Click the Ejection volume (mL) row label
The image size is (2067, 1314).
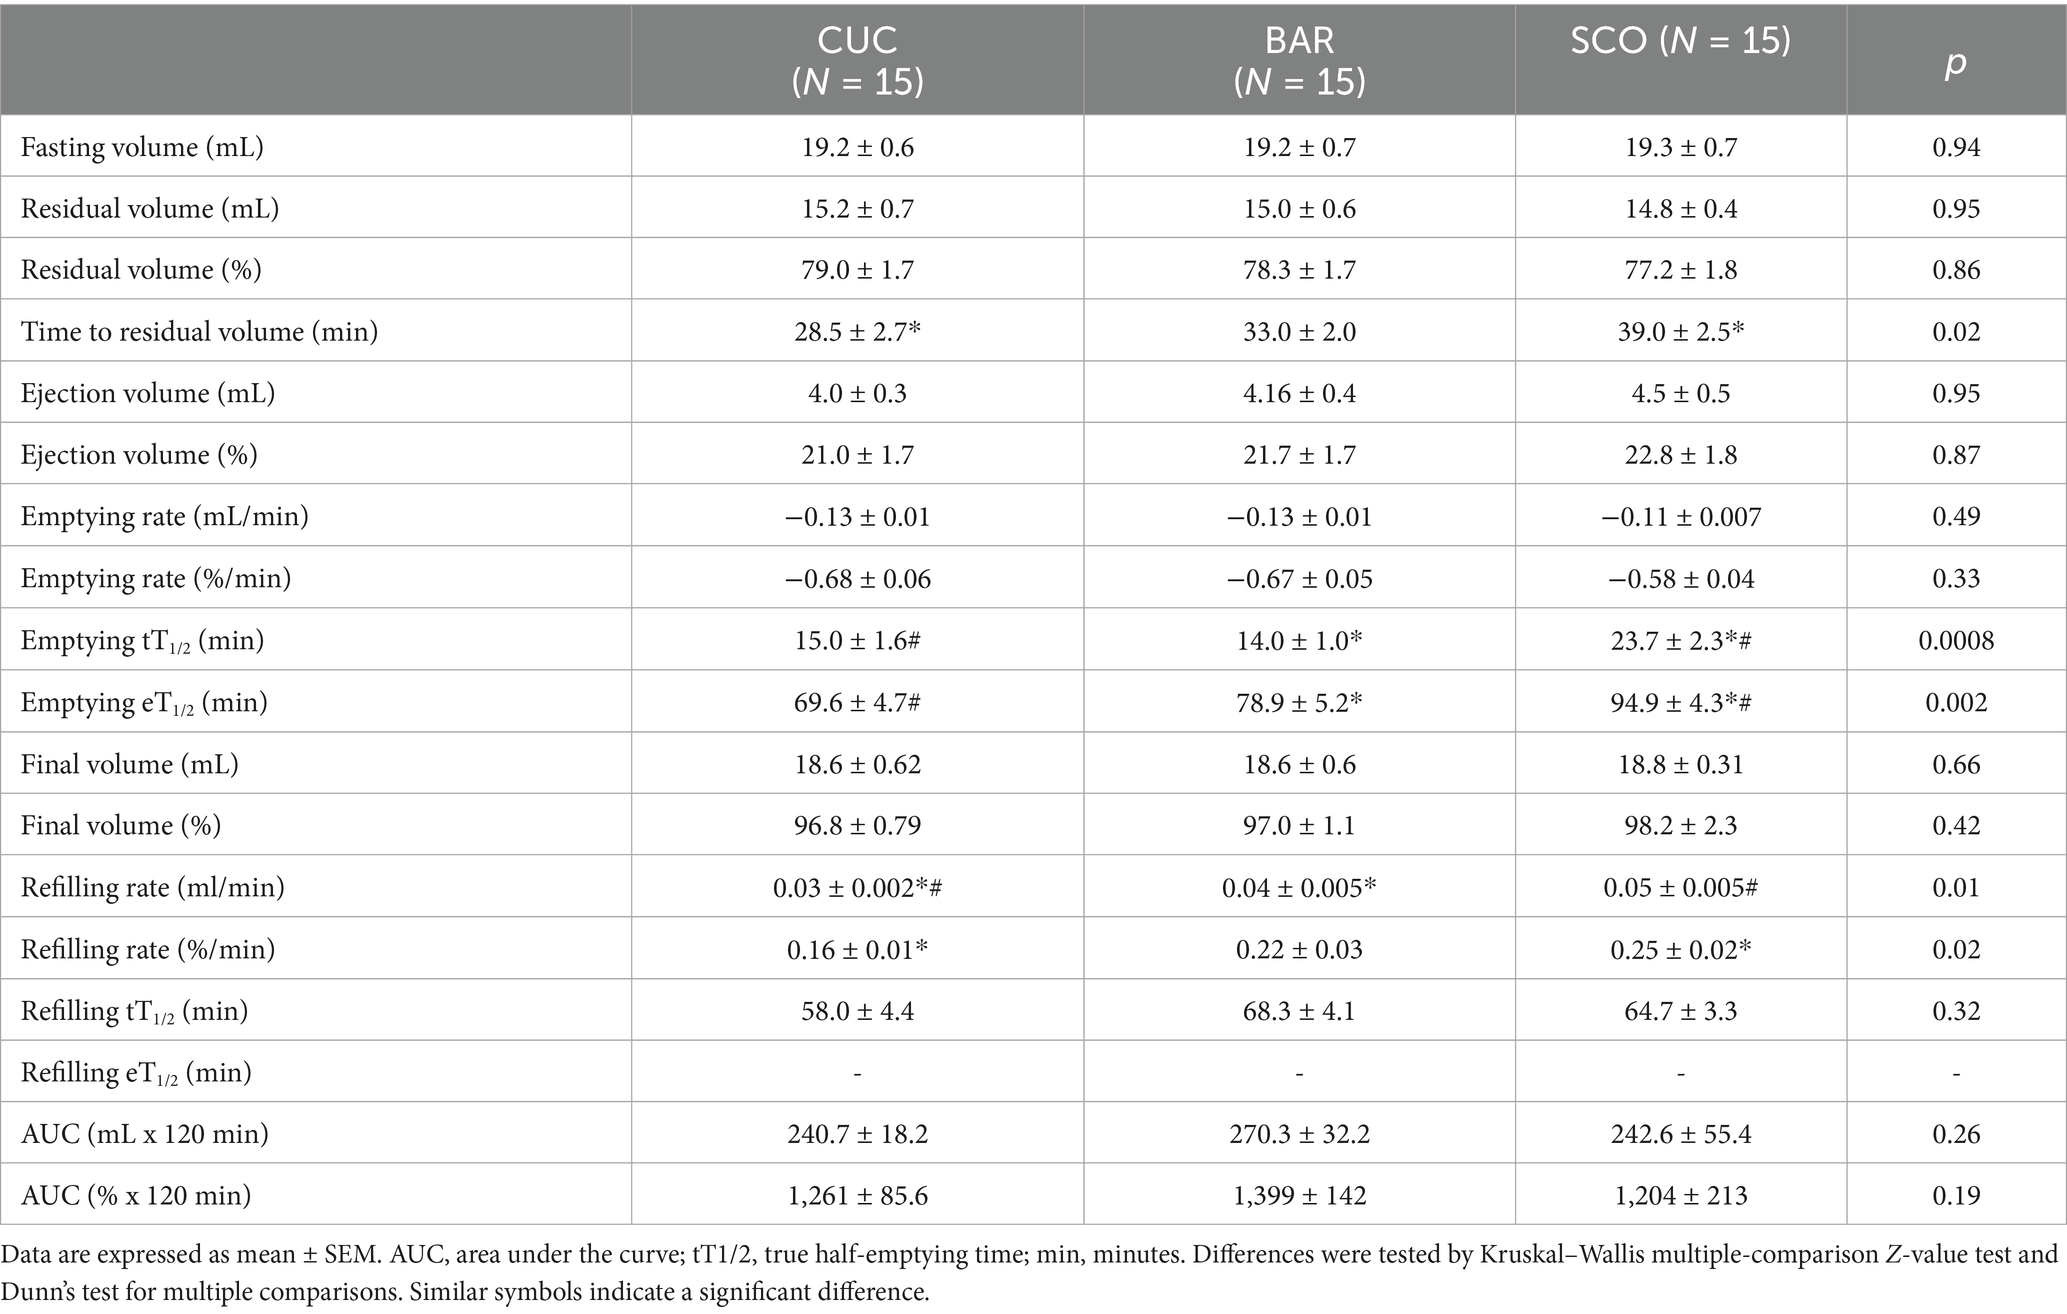148,393
